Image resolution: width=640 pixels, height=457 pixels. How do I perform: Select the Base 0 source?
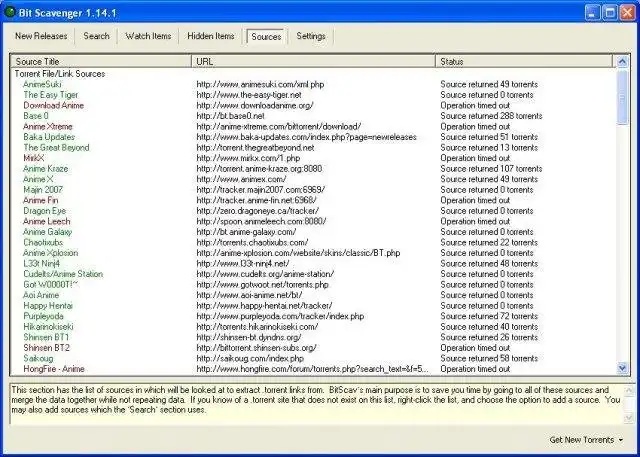coord(36,116)
